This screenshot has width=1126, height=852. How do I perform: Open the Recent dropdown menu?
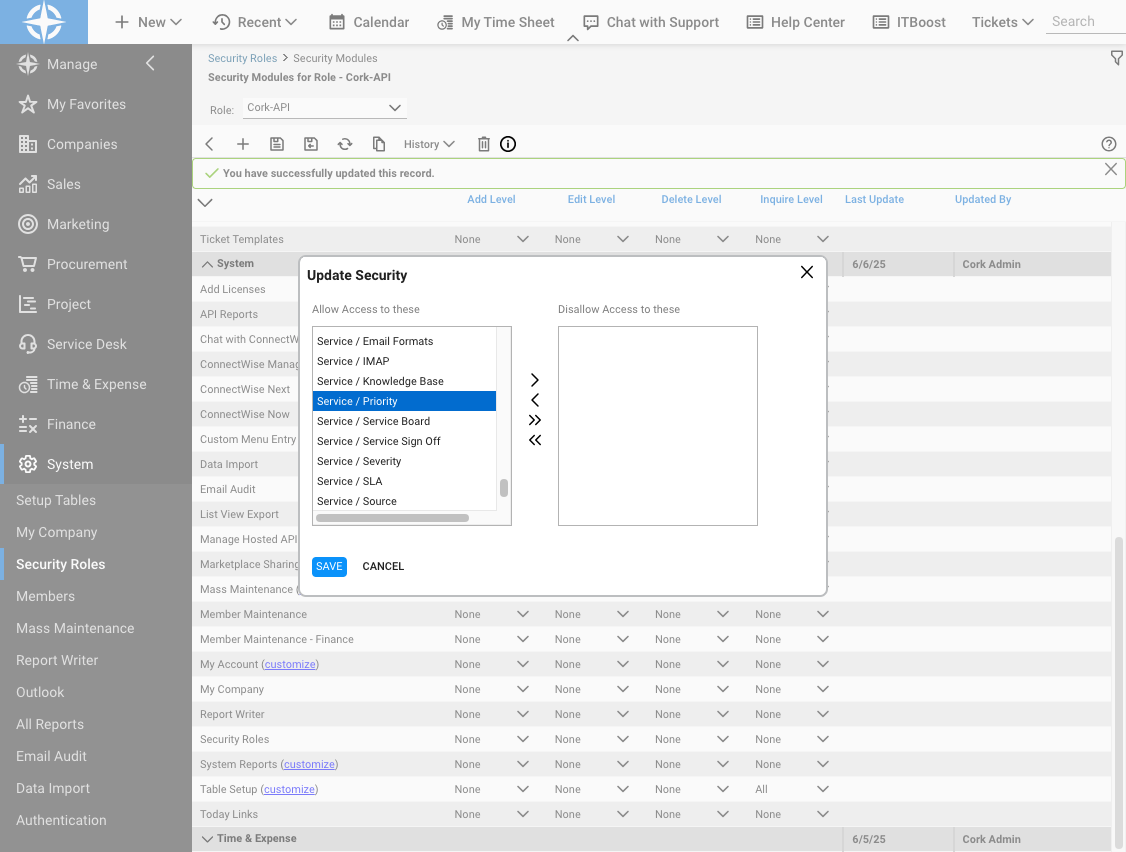click(255, 22)
